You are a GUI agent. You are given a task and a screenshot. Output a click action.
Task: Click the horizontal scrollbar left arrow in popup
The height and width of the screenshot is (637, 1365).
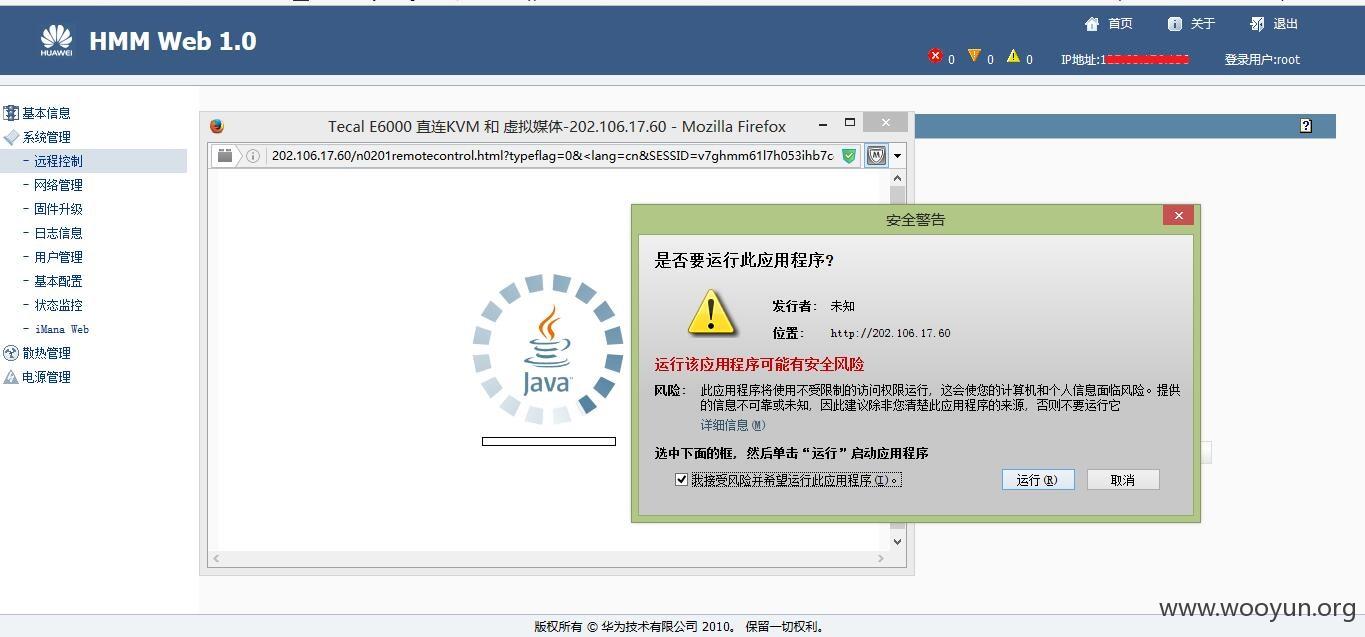tap(217, 559)
